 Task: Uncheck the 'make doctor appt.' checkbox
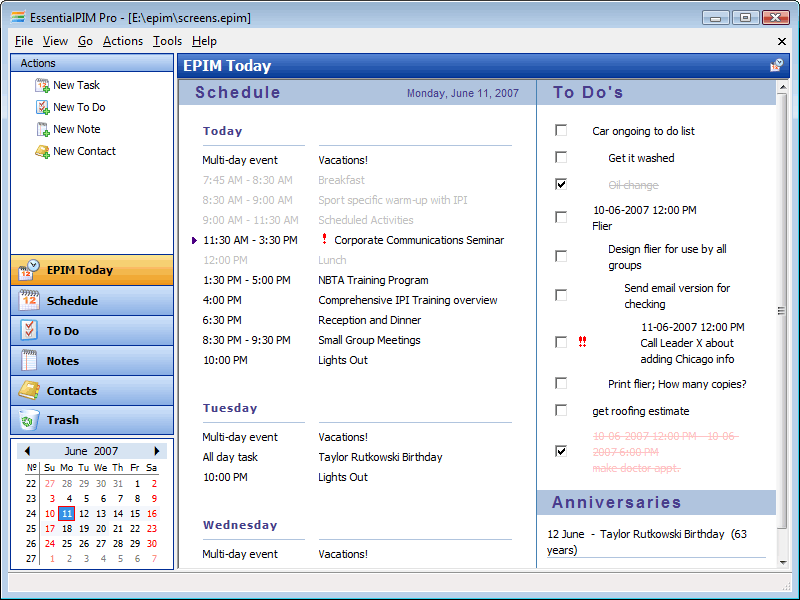pos(561,451)
